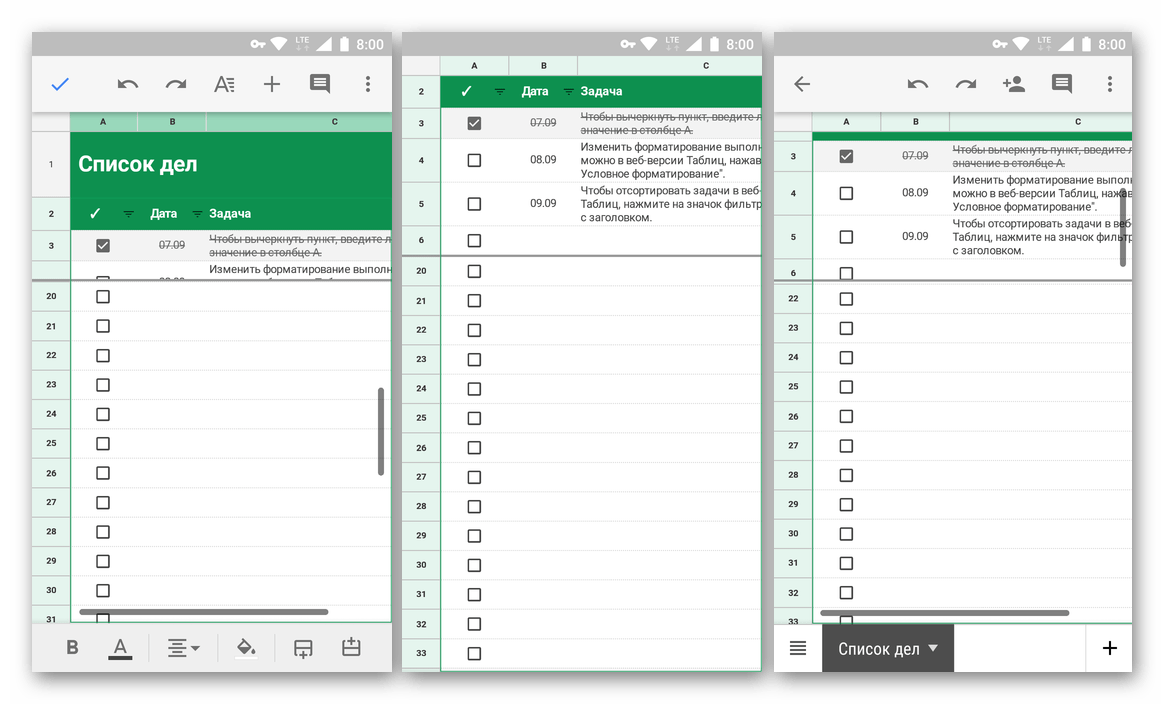Toggle Bold in the bottom formatting bar
This screenshot has height=704, width=1164.
(72, 647)
